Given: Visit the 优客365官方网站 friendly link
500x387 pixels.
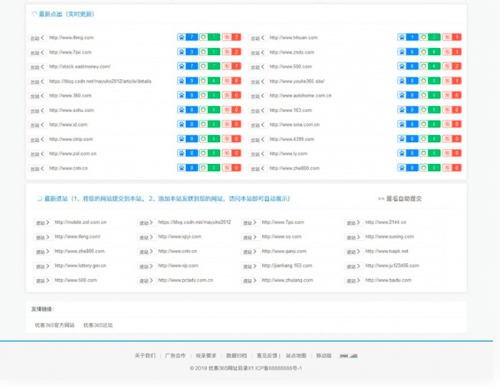Looking at the screenshot, I should point(55,325).
